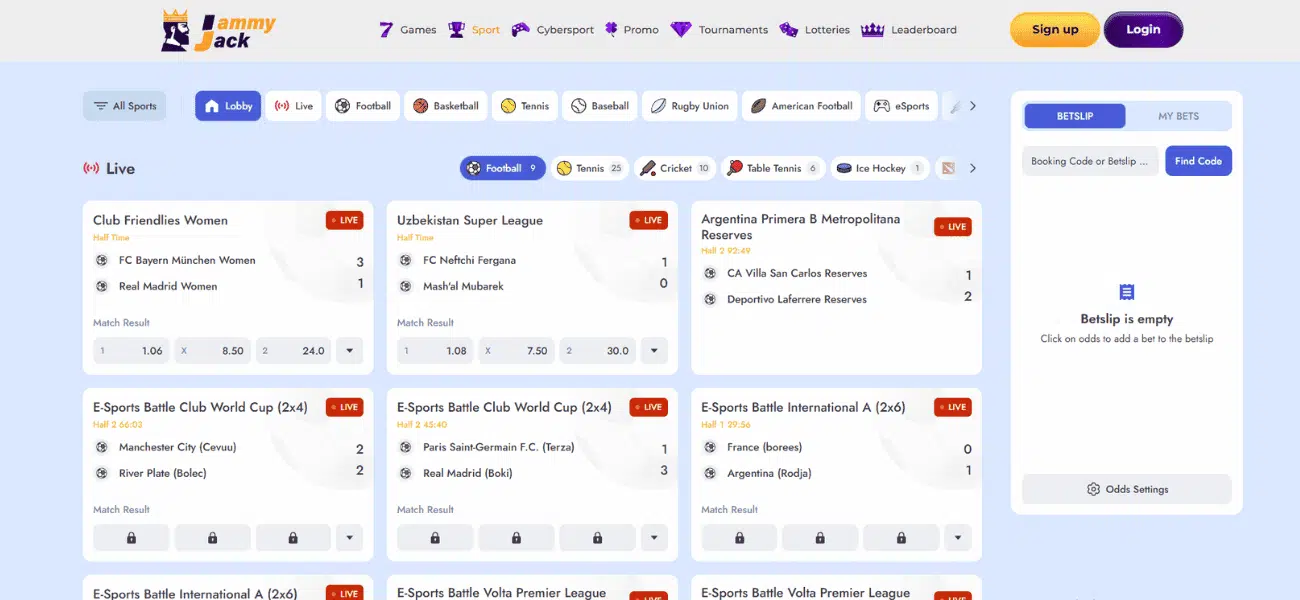Viewport: 1300px width, 600px height.
Task: Open the BETSLIP tab
Action: click(x=1075, y=116)
